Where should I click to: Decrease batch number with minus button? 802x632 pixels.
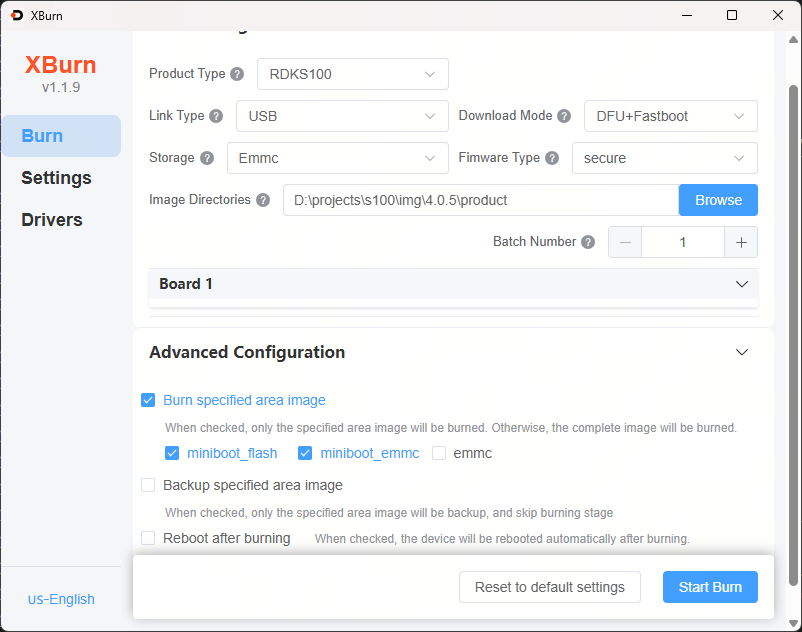point(625,242)
